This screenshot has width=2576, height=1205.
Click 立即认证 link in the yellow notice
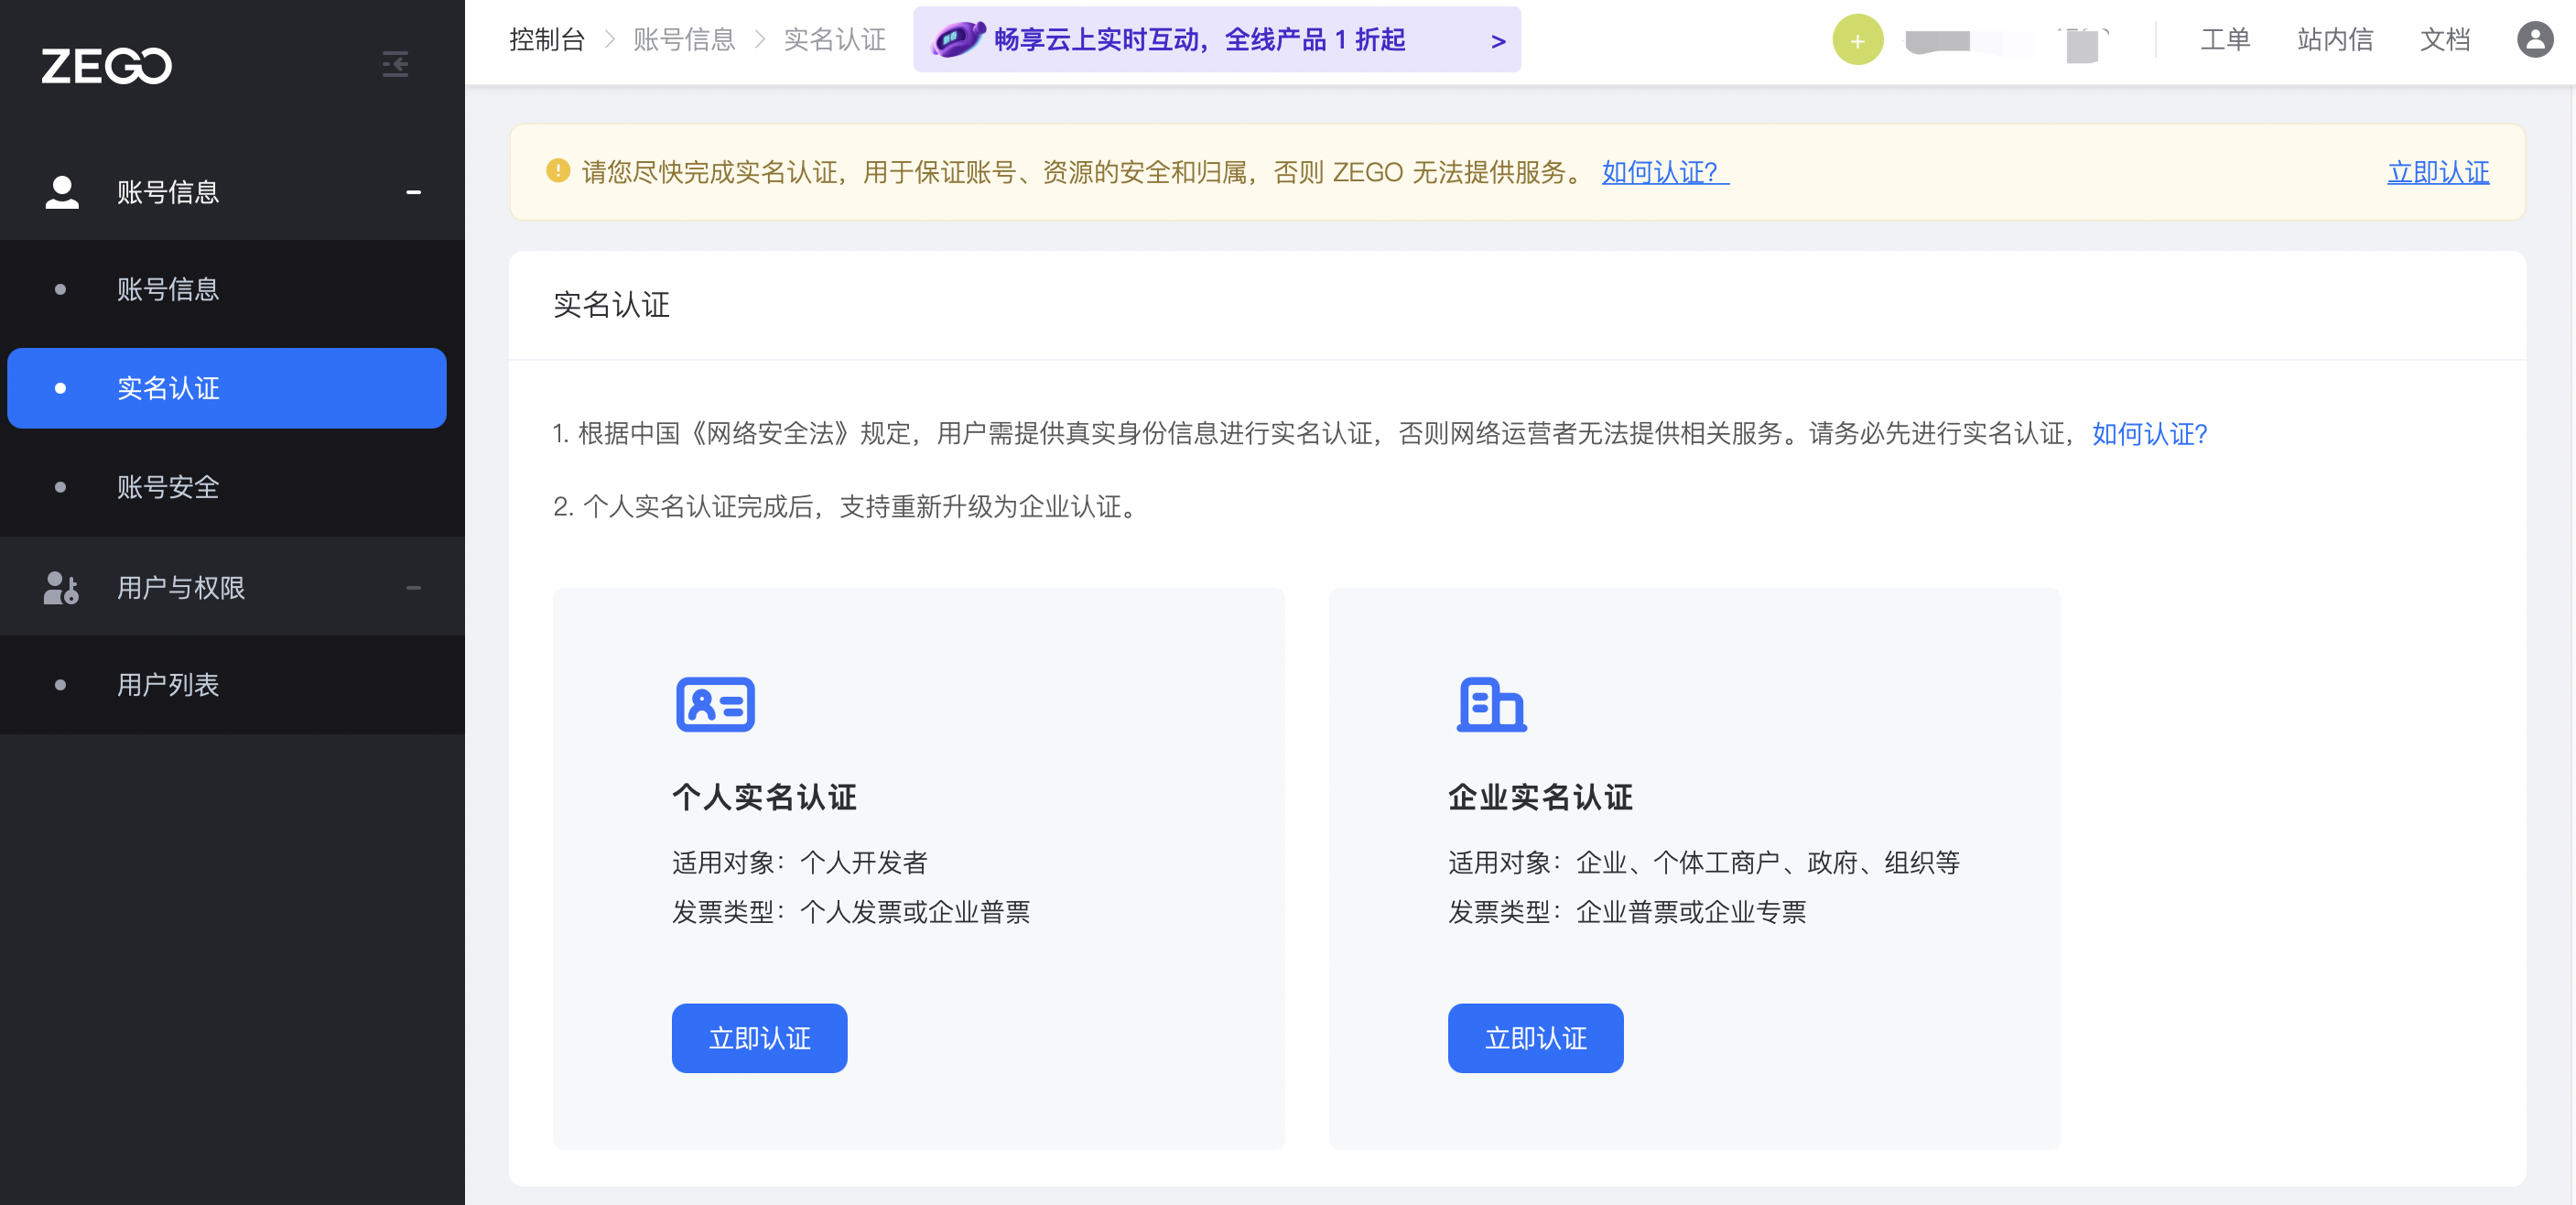pyautogui.click(x=2437, y=172)
